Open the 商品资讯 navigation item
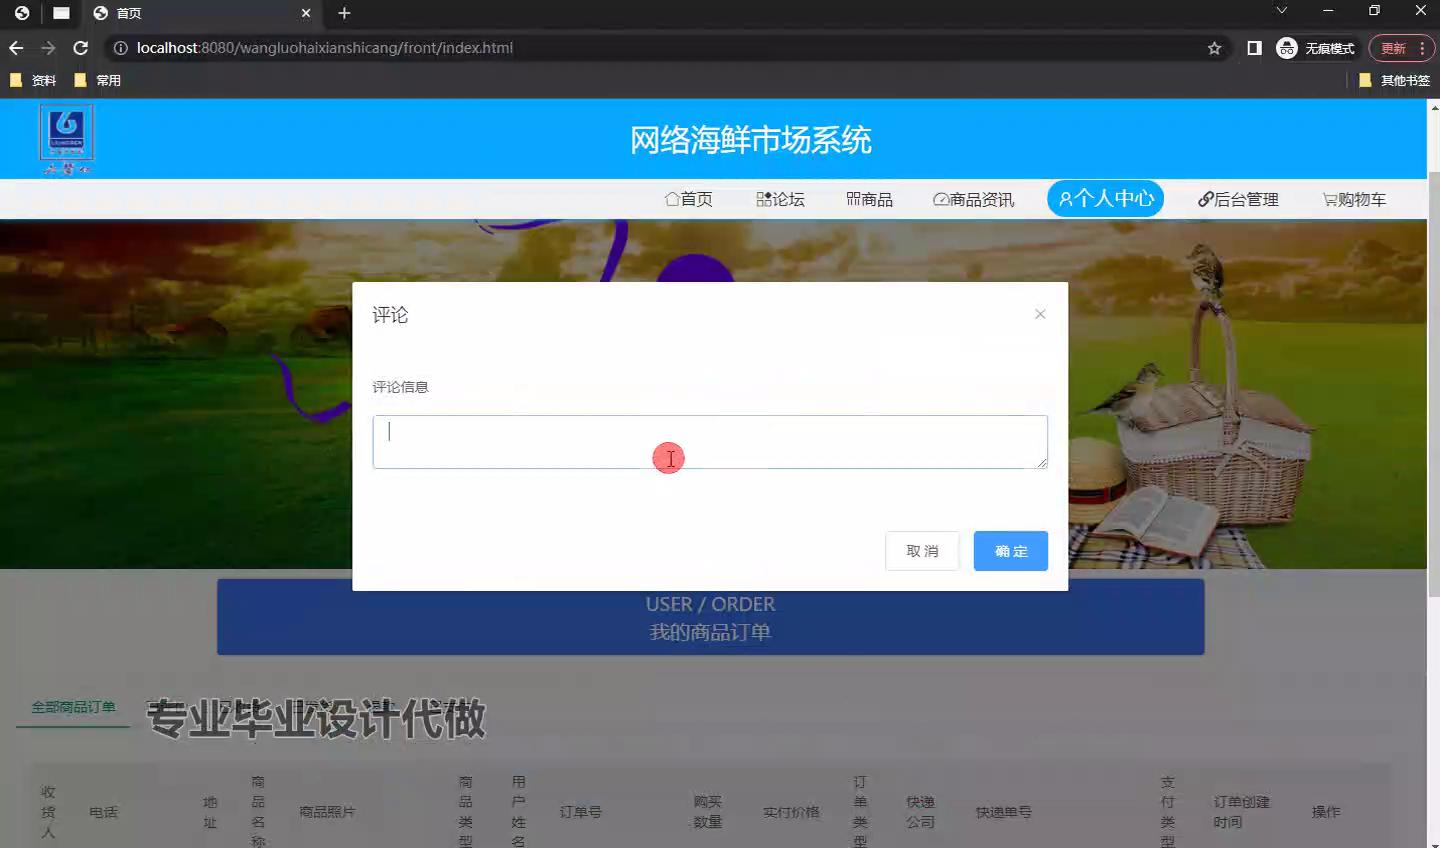 pos(973,199)
